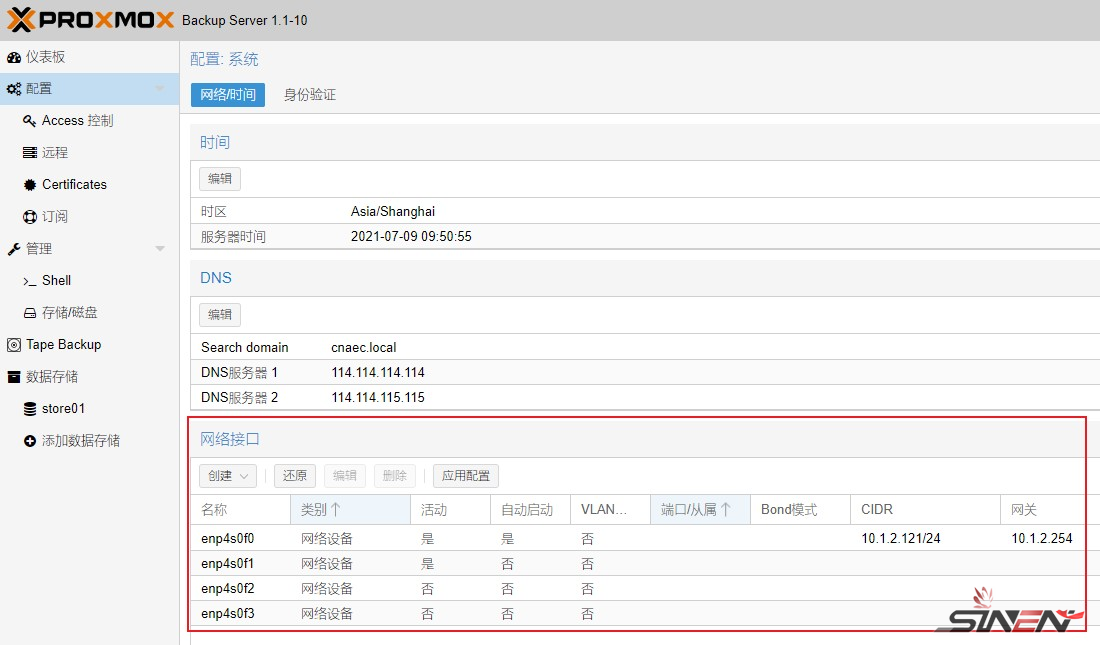
Task: Sort by the 类别 column header
Action: tap(350, 510)
